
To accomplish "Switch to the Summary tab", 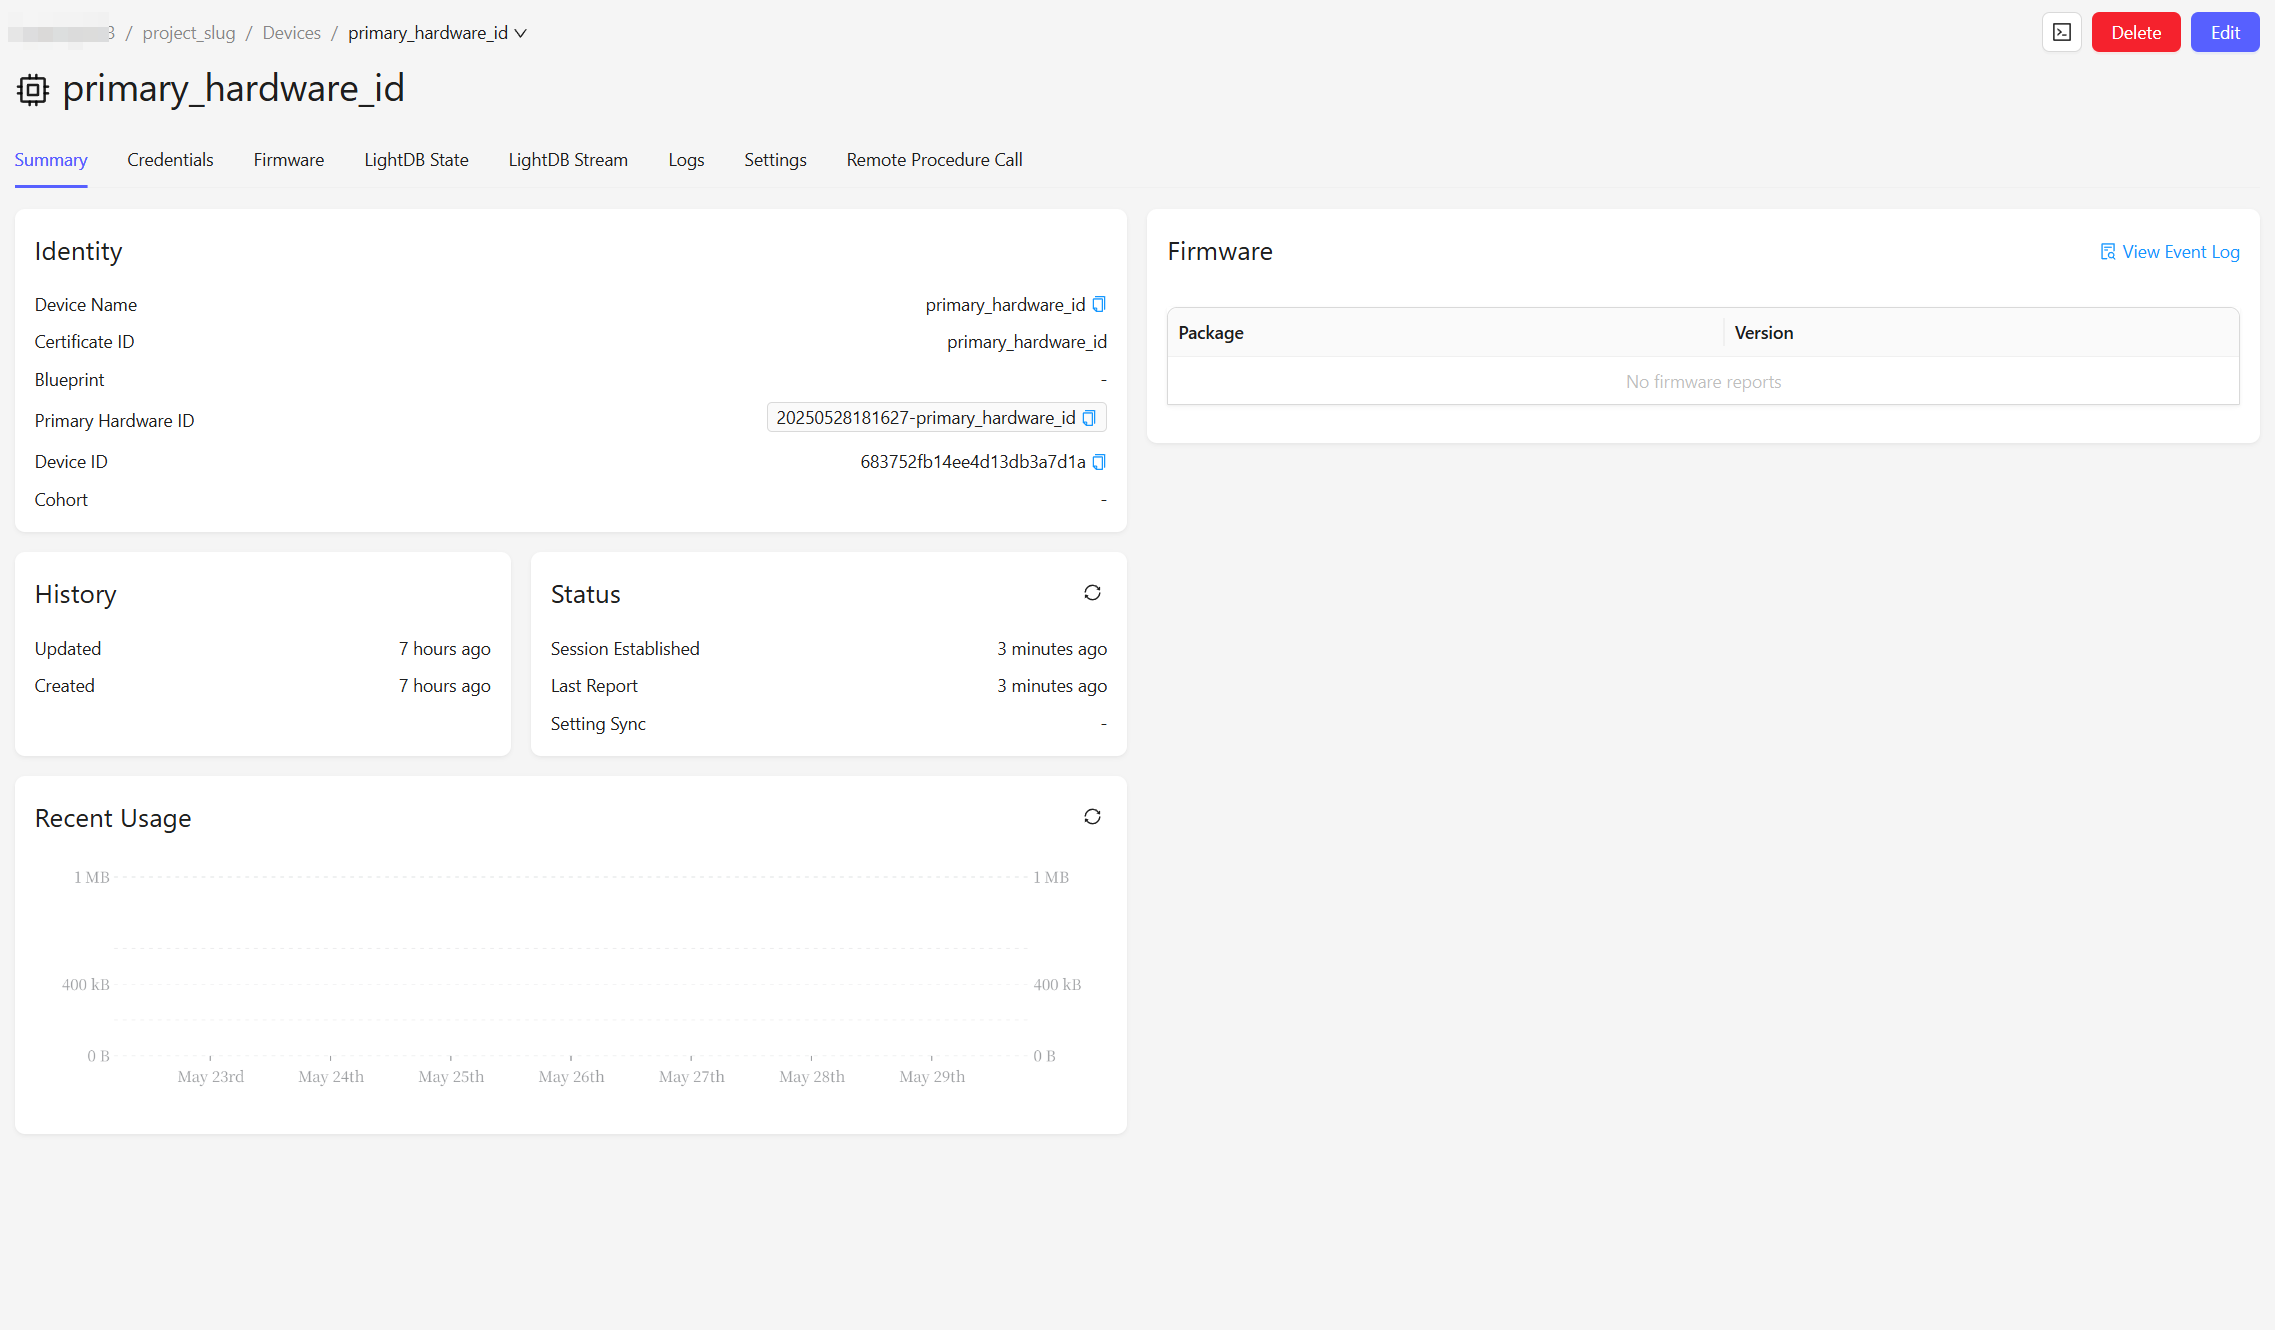I will (x=51, y=160).
